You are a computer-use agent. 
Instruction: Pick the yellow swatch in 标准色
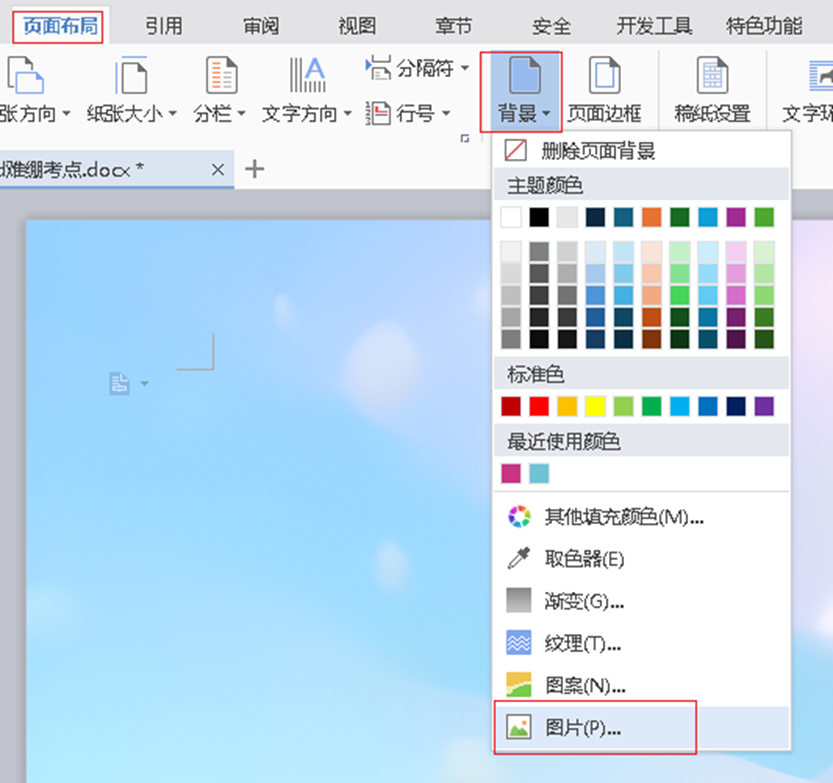click(x=595, y=407)
